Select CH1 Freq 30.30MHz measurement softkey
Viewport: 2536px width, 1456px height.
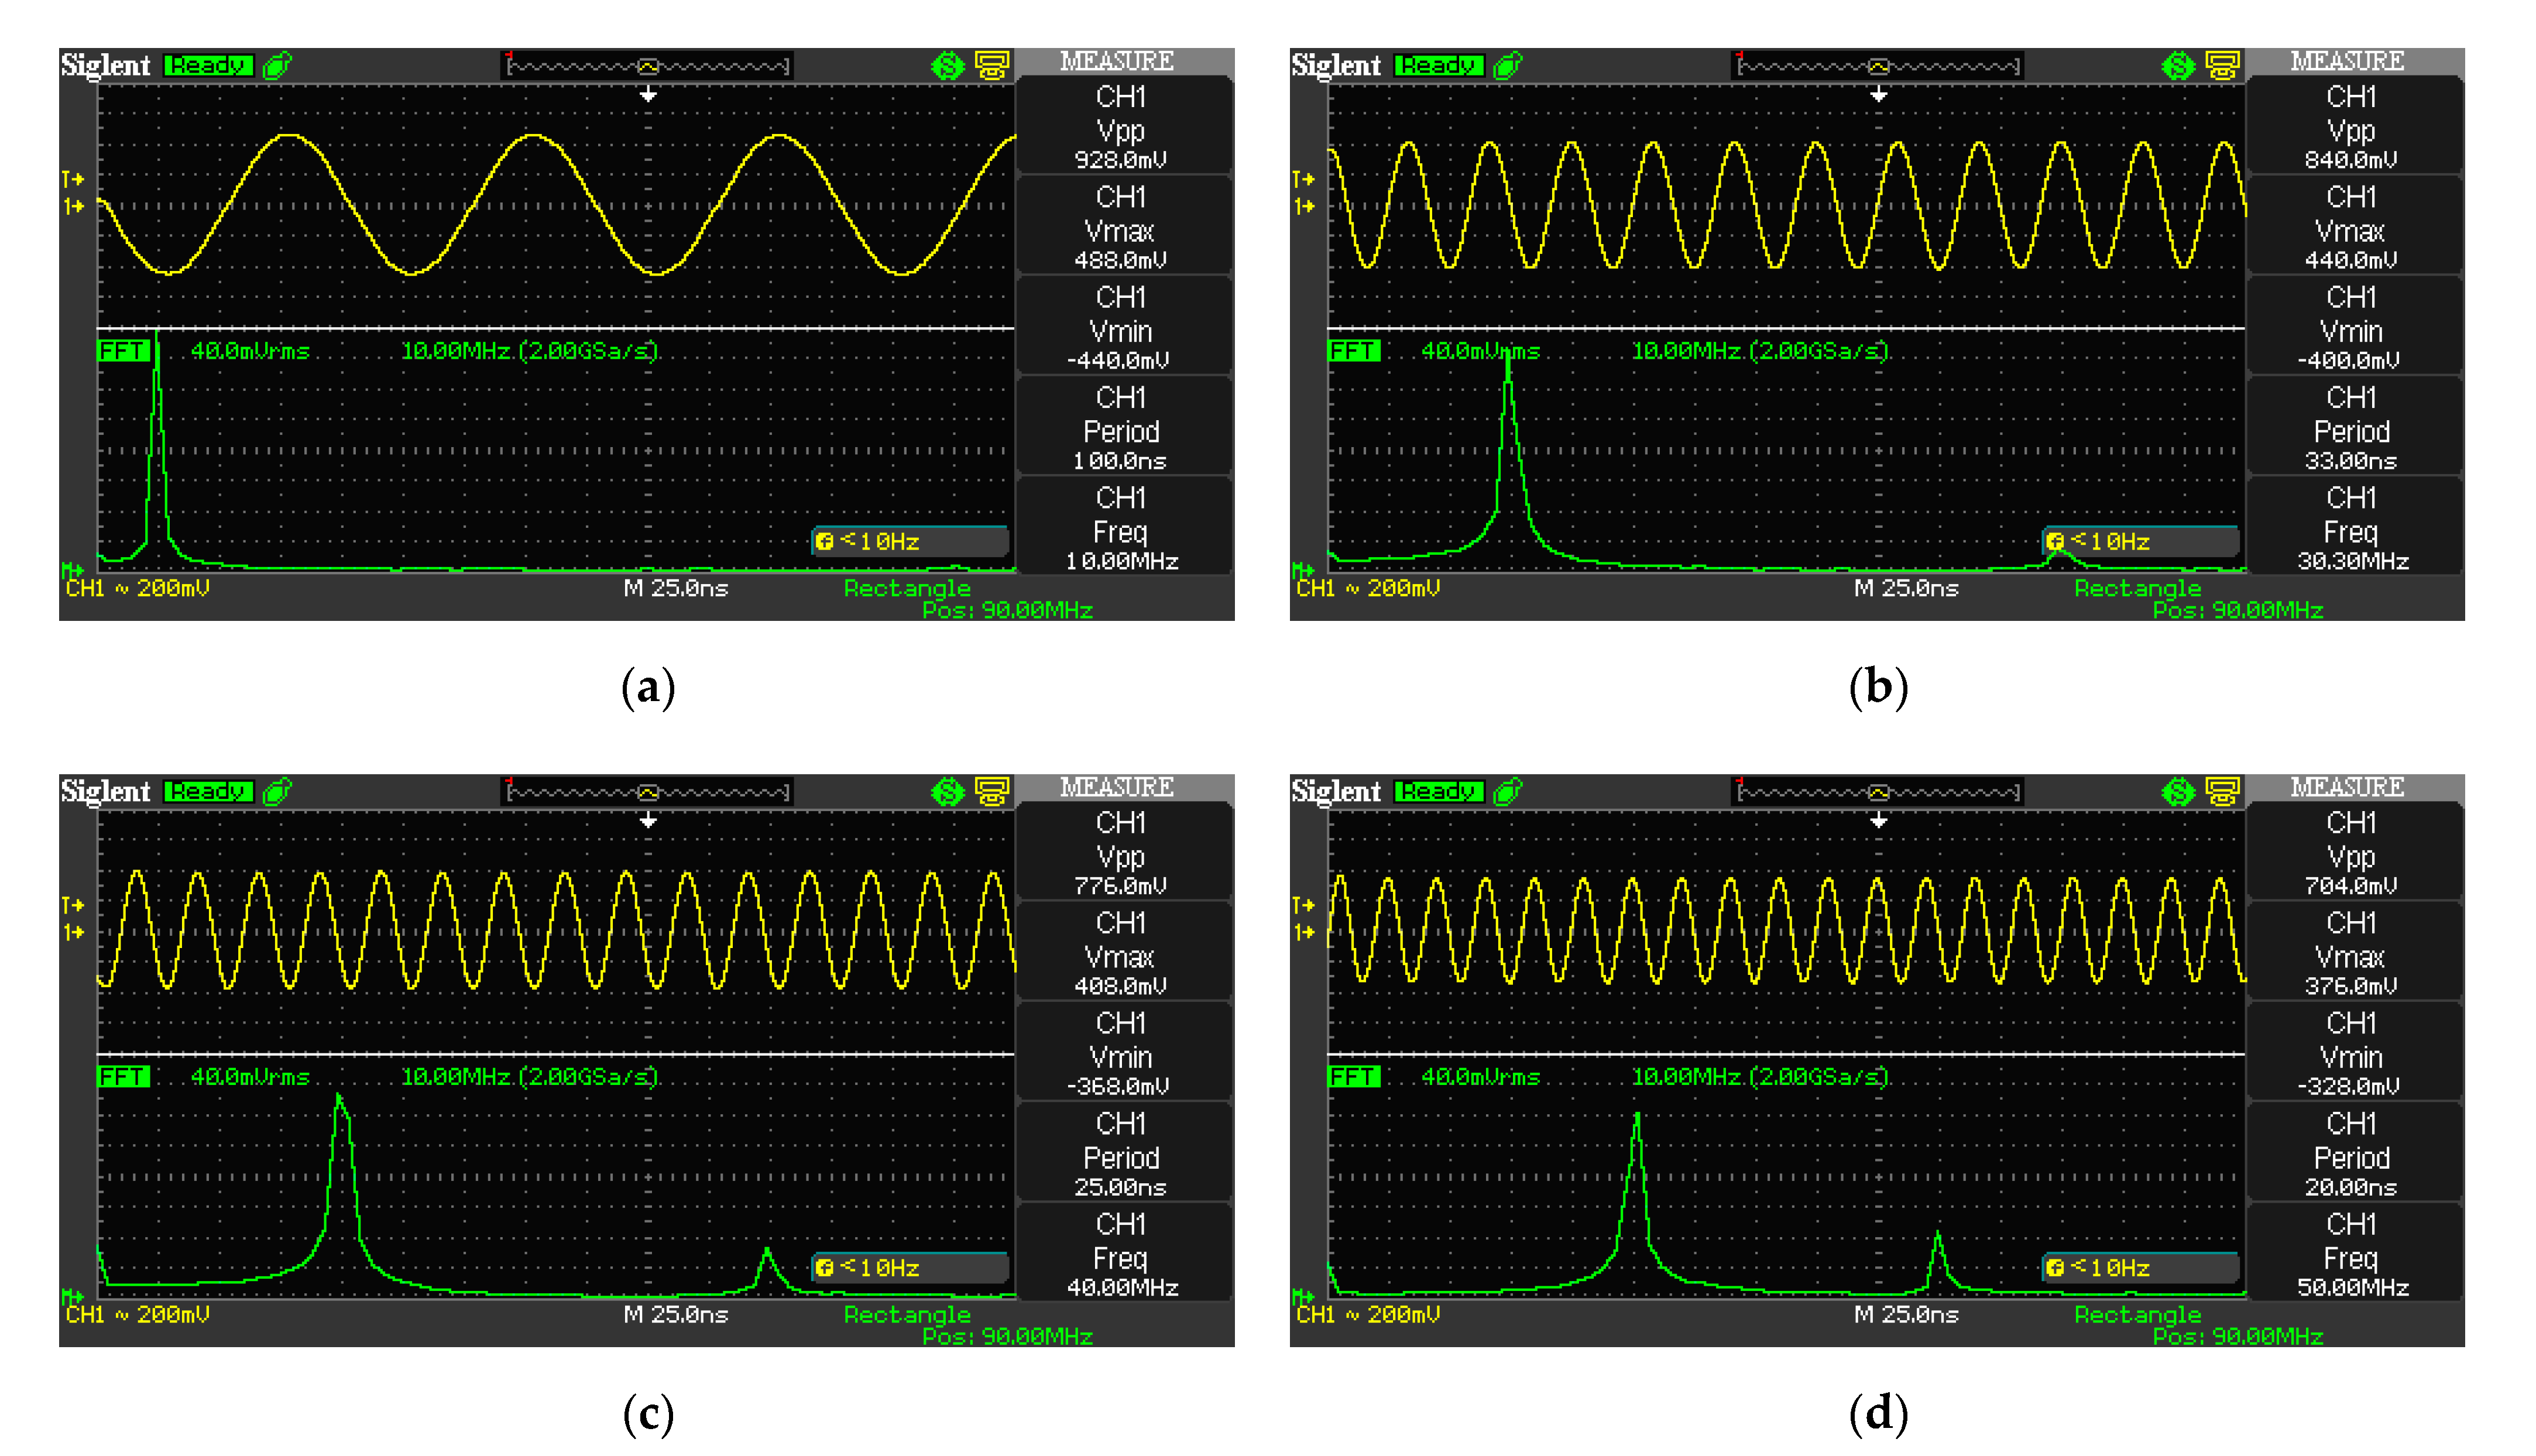point(2354,526)
